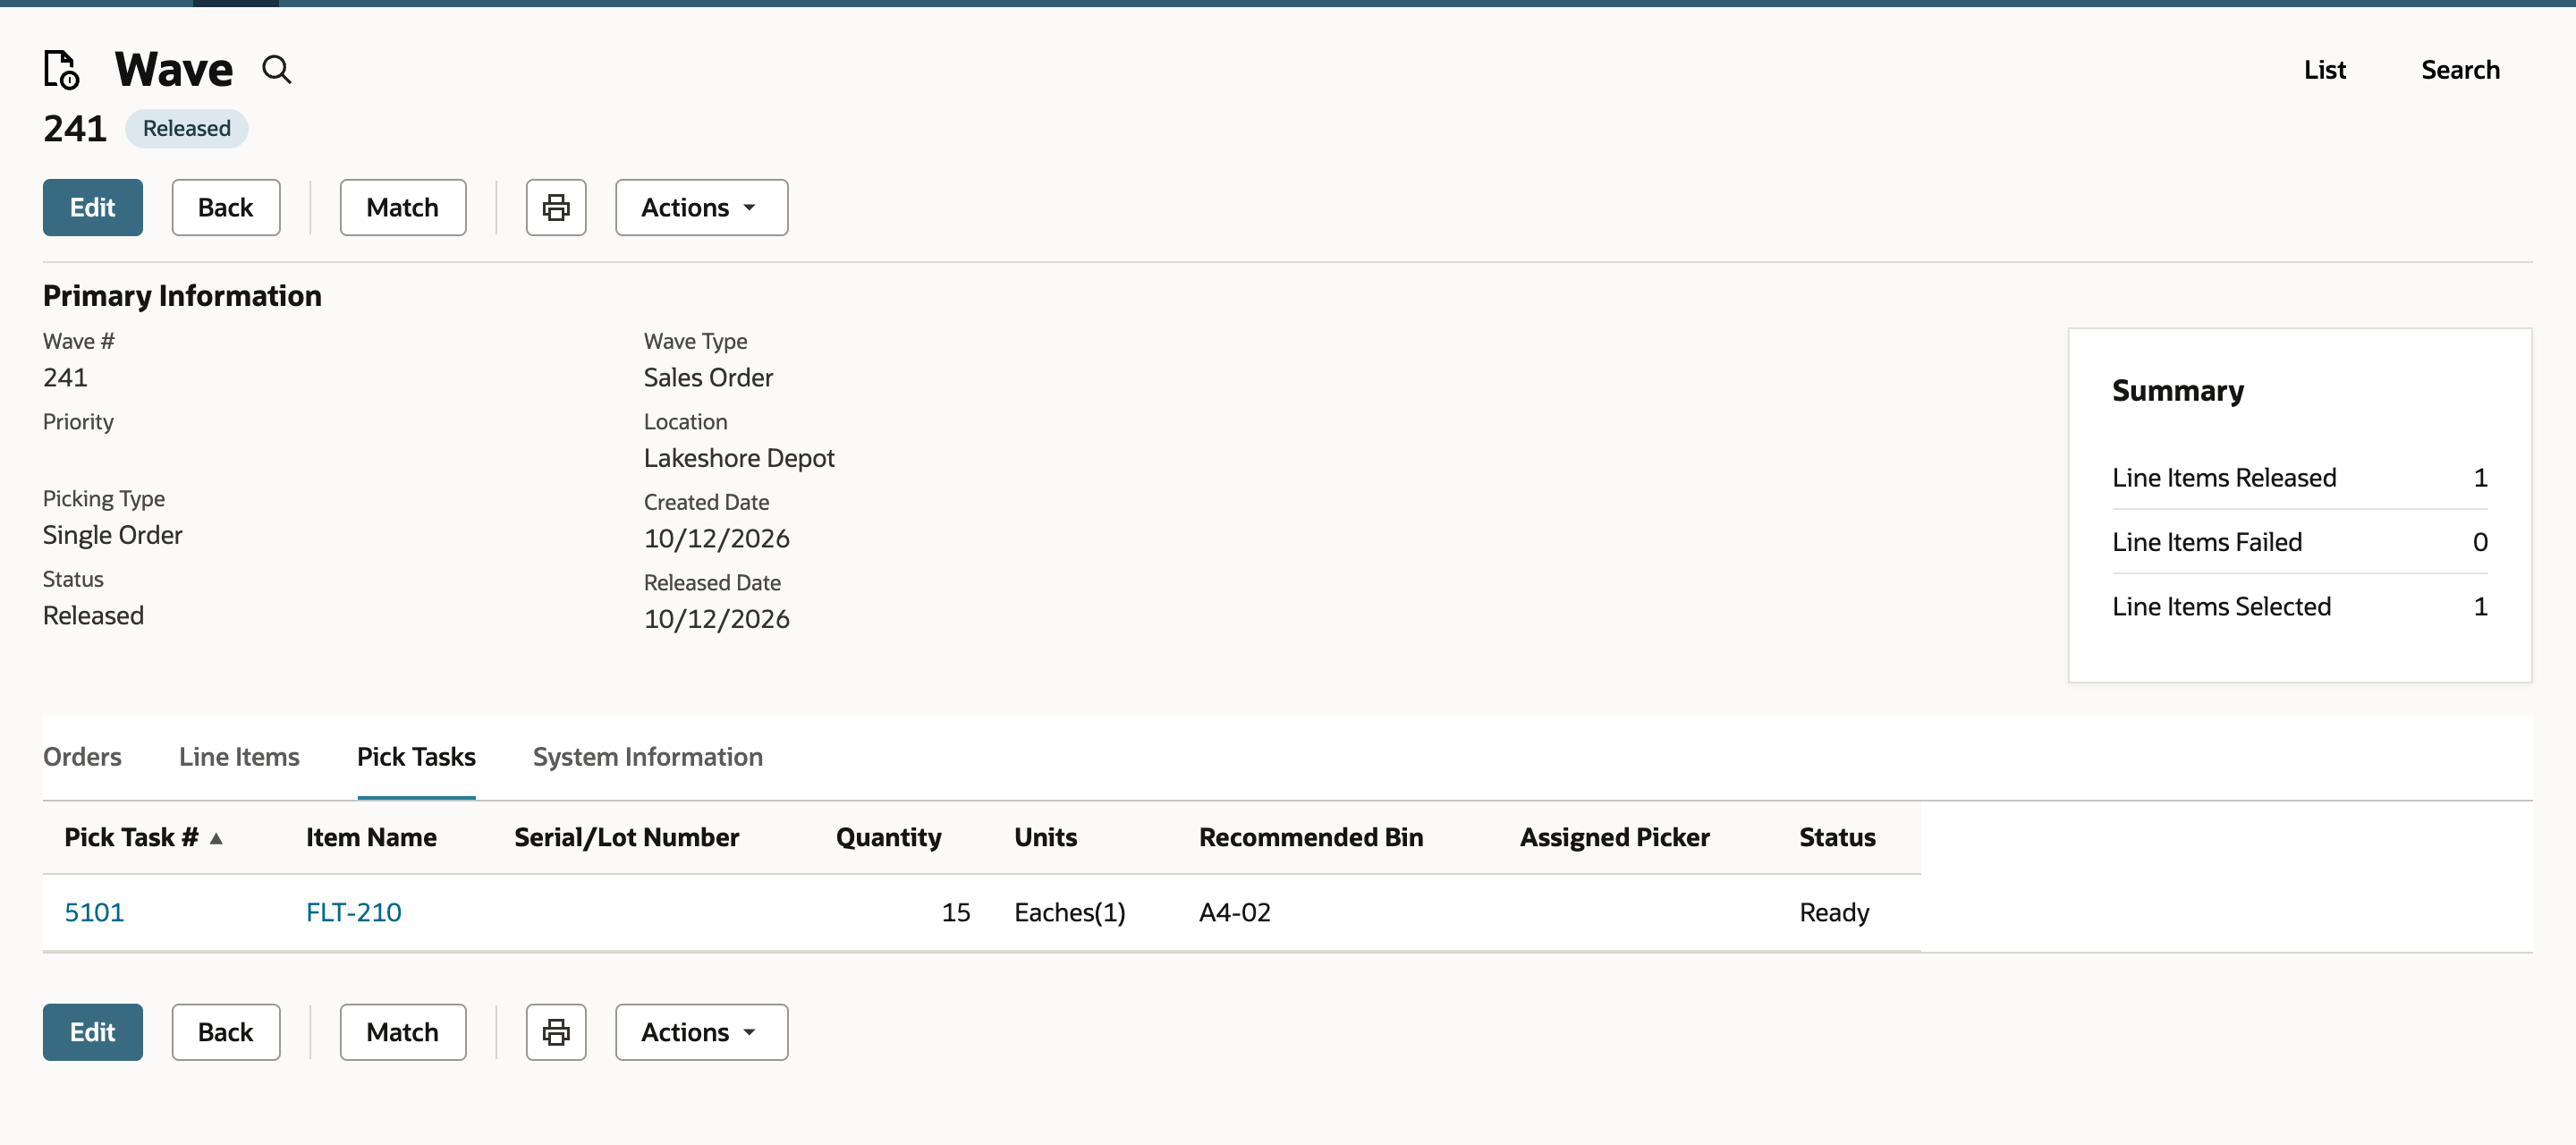
Task: Click the Status column header
Action: tap(1837, 838)
